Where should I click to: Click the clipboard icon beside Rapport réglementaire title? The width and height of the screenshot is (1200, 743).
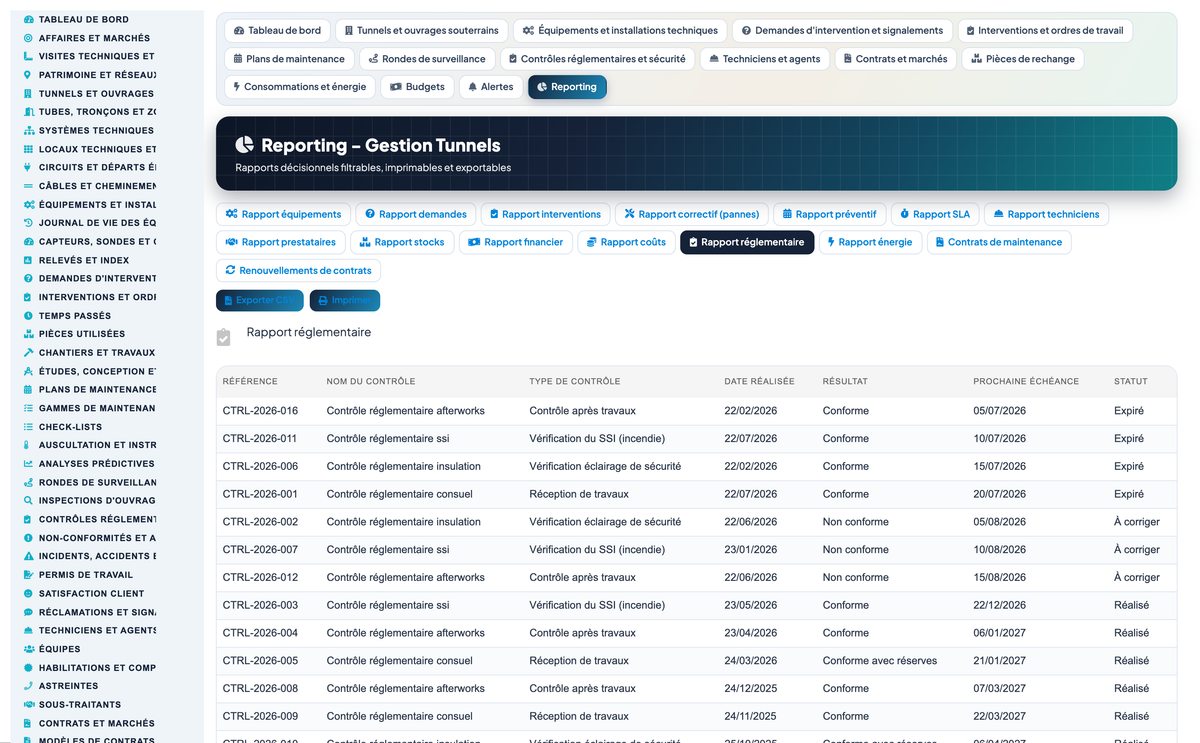pyautogui.click(x=224, y=337)
